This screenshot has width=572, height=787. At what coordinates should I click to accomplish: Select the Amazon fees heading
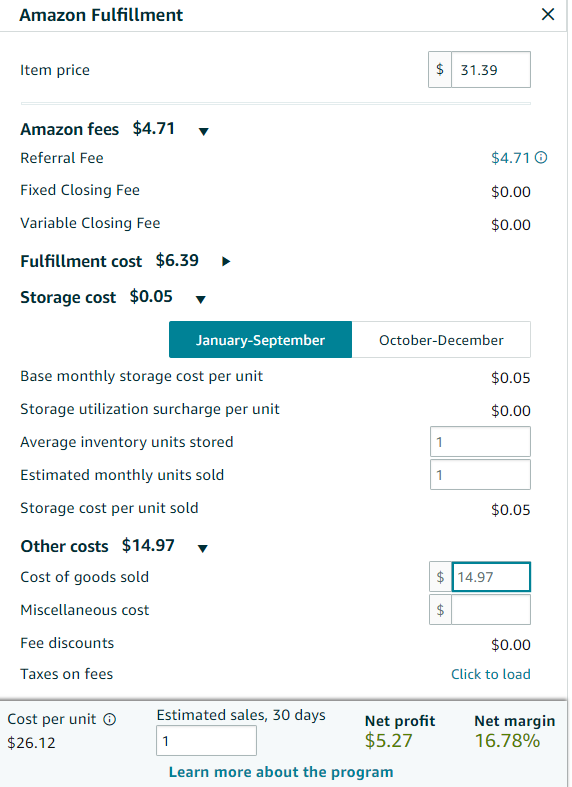tap(69, 129)
